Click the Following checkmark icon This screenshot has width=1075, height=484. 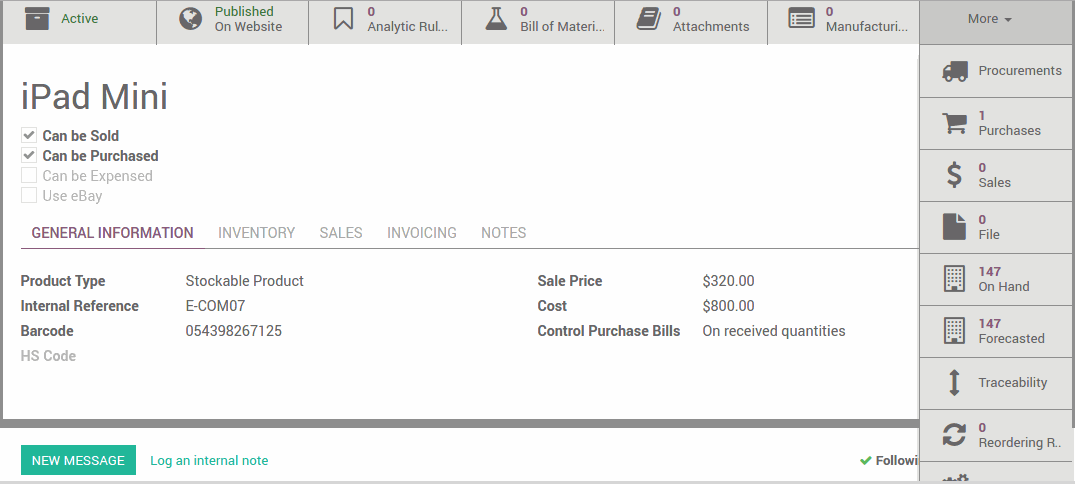pos(865,461)
